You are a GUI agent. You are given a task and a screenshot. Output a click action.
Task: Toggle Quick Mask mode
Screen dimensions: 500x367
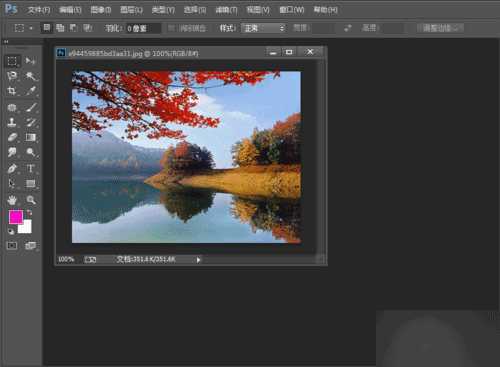pyautogui.click(x=12, y=246)
